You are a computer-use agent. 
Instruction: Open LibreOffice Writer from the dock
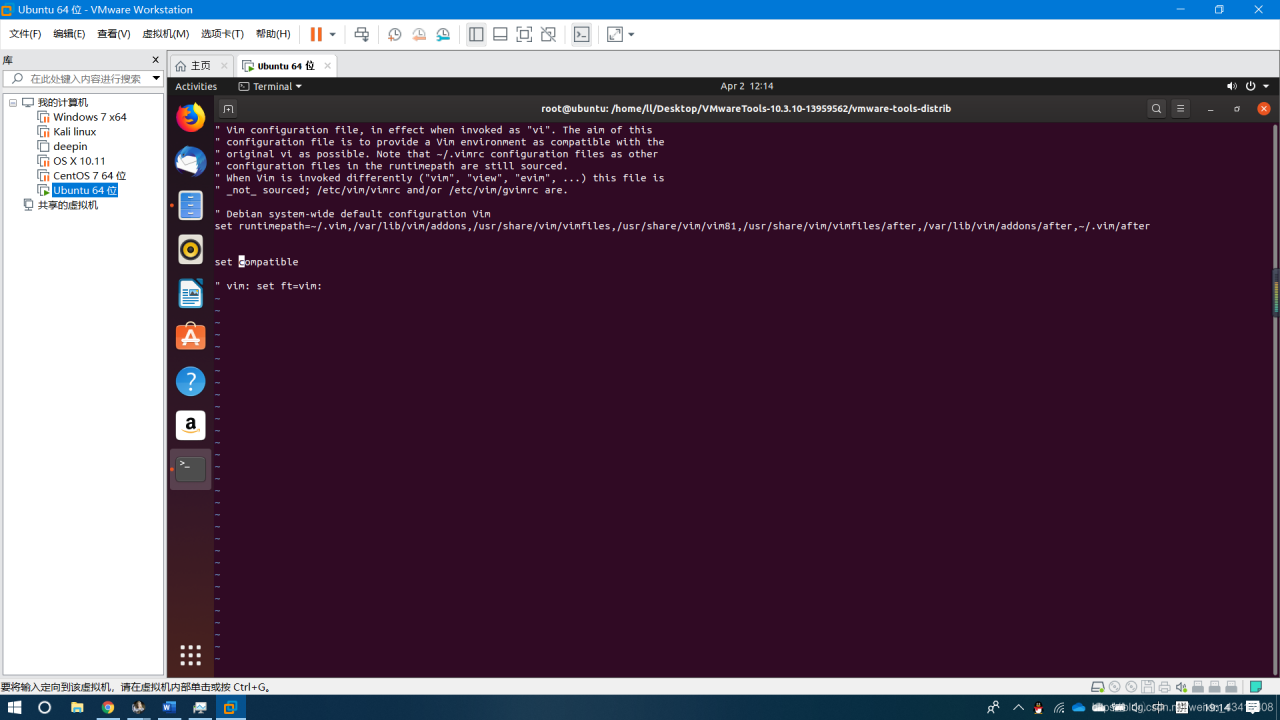point(190,293)
